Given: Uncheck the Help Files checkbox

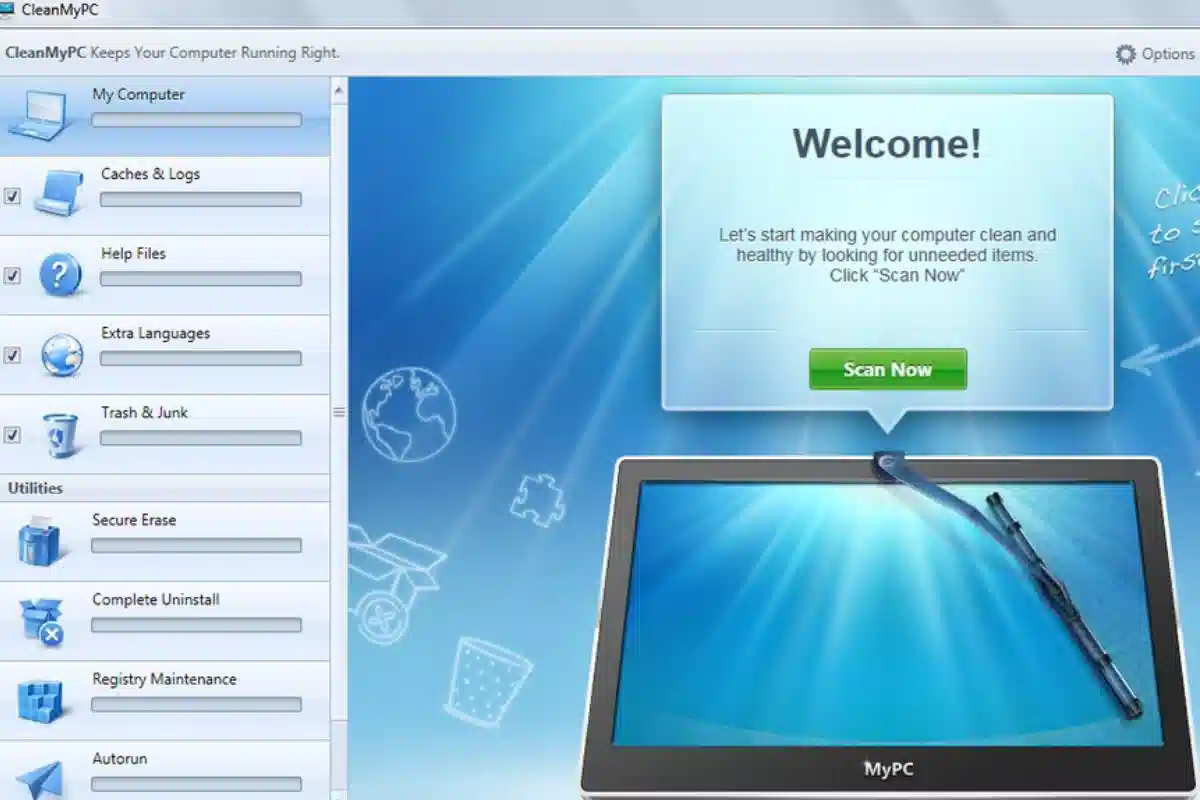Looking at the screenshot, I should (x=12, y=275).
